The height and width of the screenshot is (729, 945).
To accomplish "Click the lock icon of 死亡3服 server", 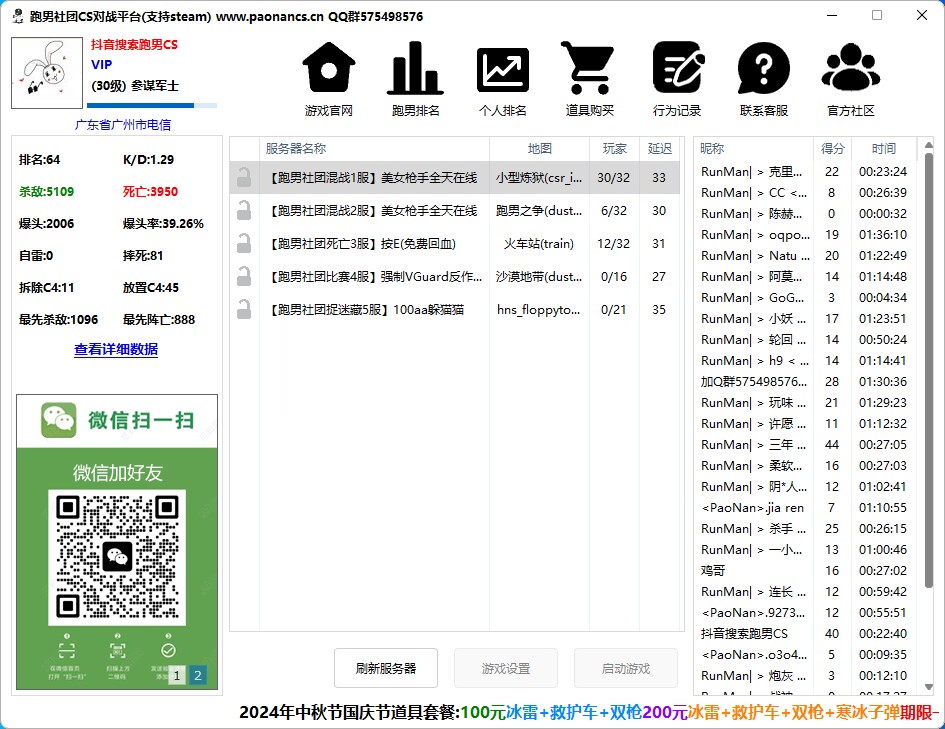I will (x=244, y=243).
